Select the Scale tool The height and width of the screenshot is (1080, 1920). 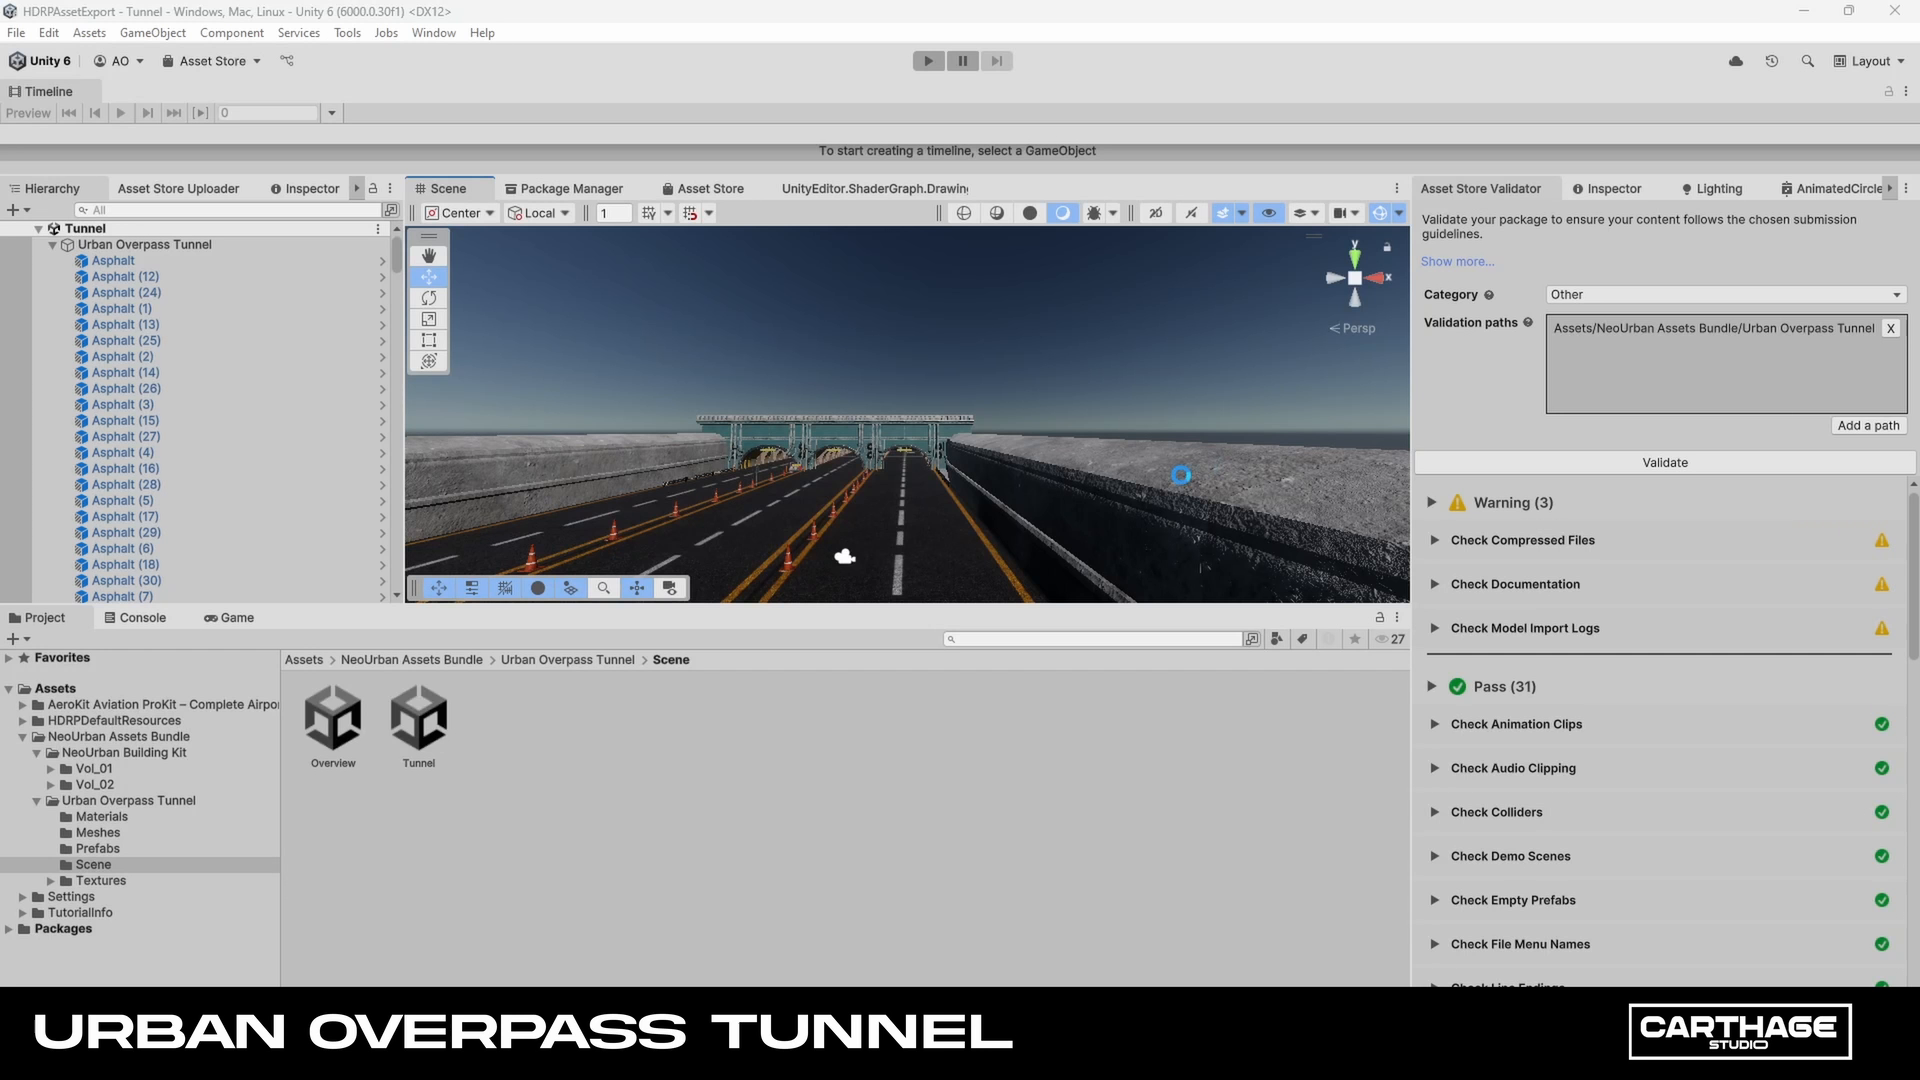click(429, 319)
